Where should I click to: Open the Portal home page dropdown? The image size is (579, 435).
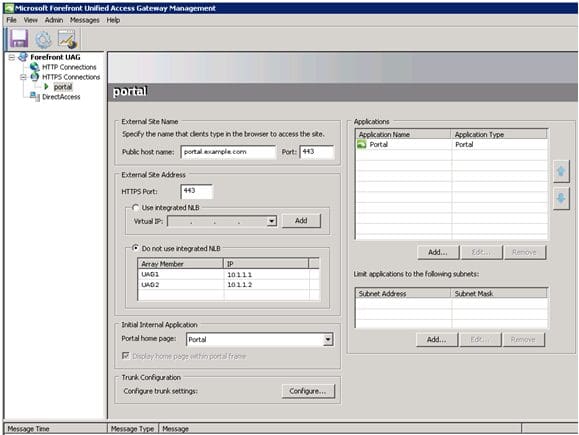point(328,339)
